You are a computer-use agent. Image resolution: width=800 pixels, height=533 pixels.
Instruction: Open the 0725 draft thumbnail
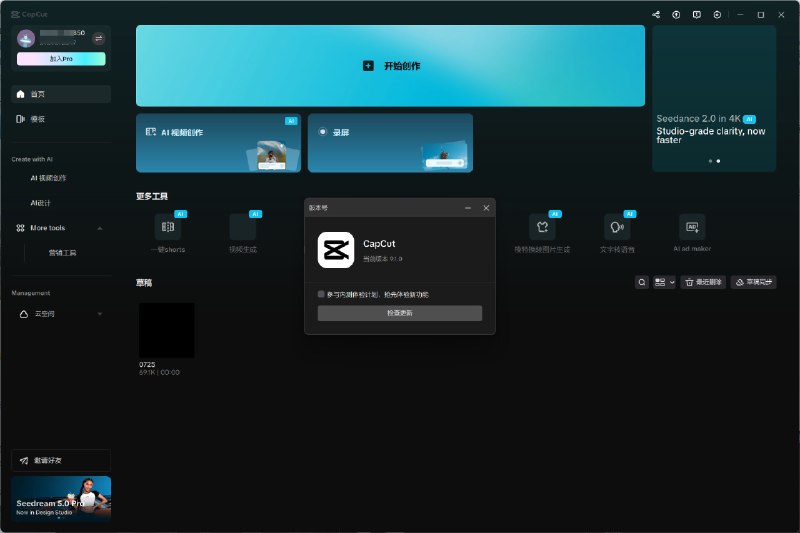pyautogui.click(x=167, y=331)
